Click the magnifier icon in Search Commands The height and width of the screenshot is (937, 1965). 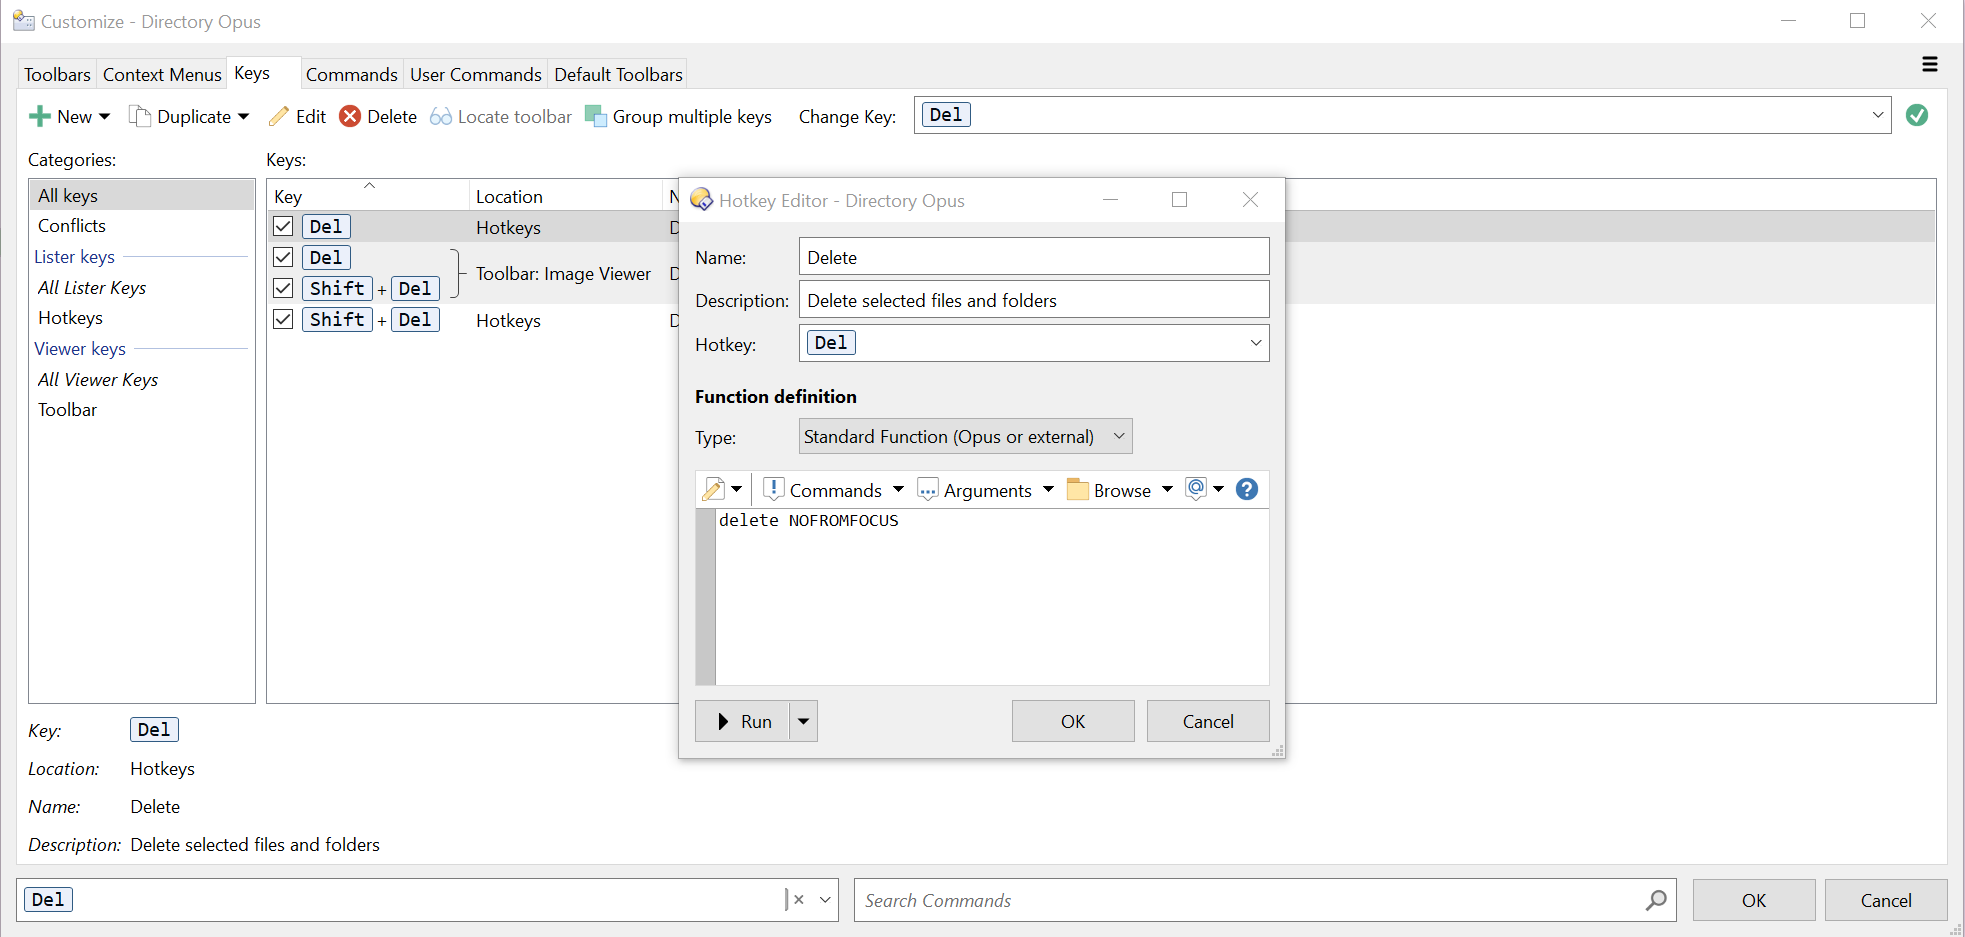[1656, 900]
